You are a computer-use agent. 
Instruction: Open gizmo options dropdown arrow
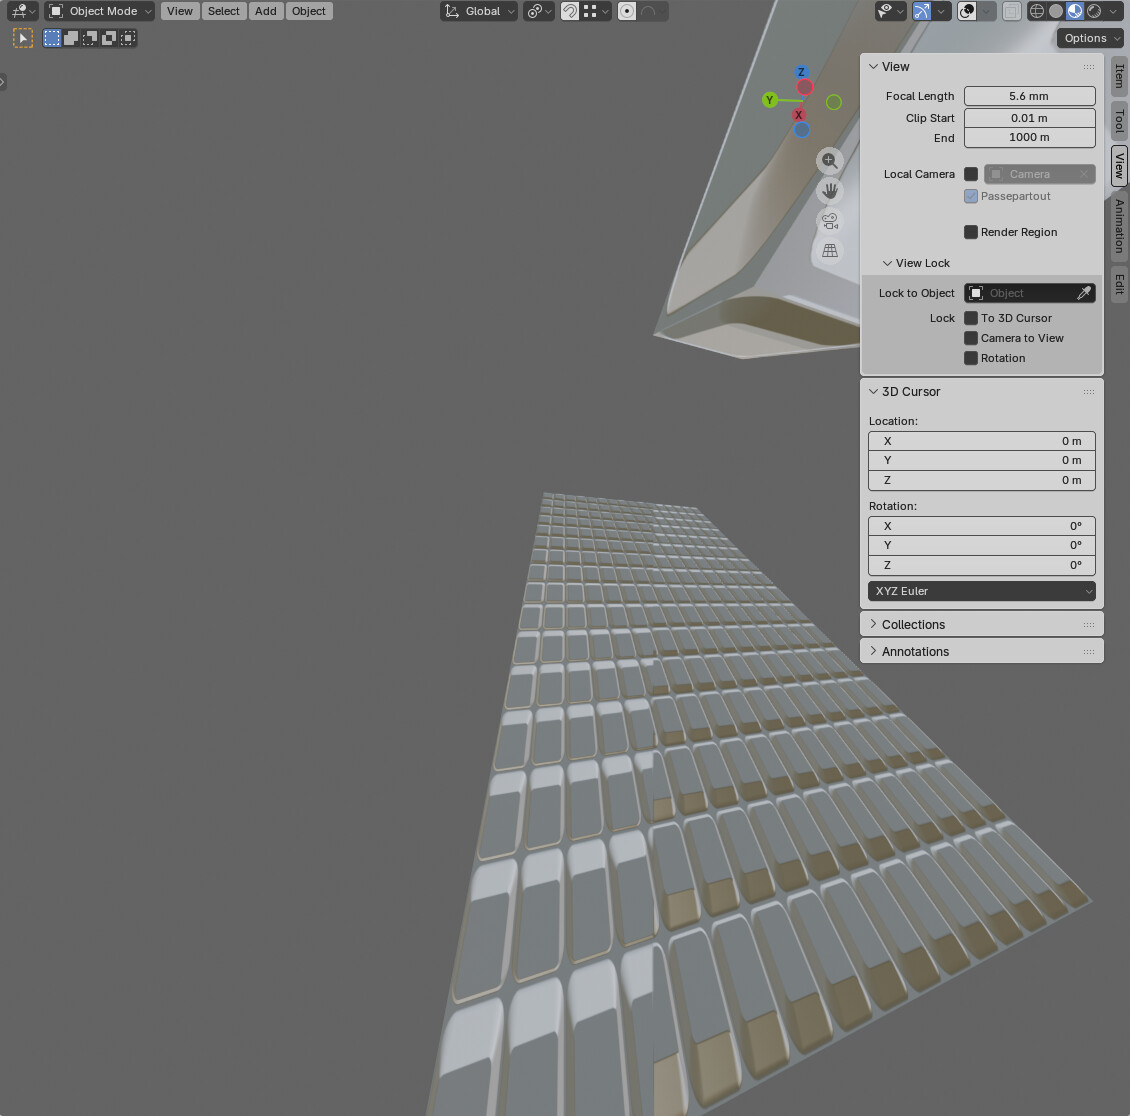(x=941, y=11)
